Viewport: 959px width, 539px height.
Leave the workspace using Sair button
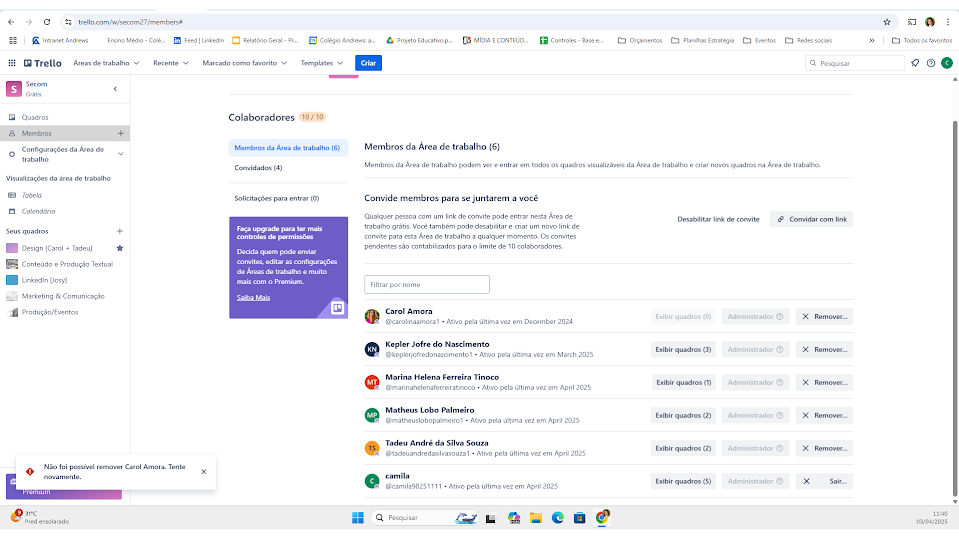pyautogui.click(x=824, y=481)
